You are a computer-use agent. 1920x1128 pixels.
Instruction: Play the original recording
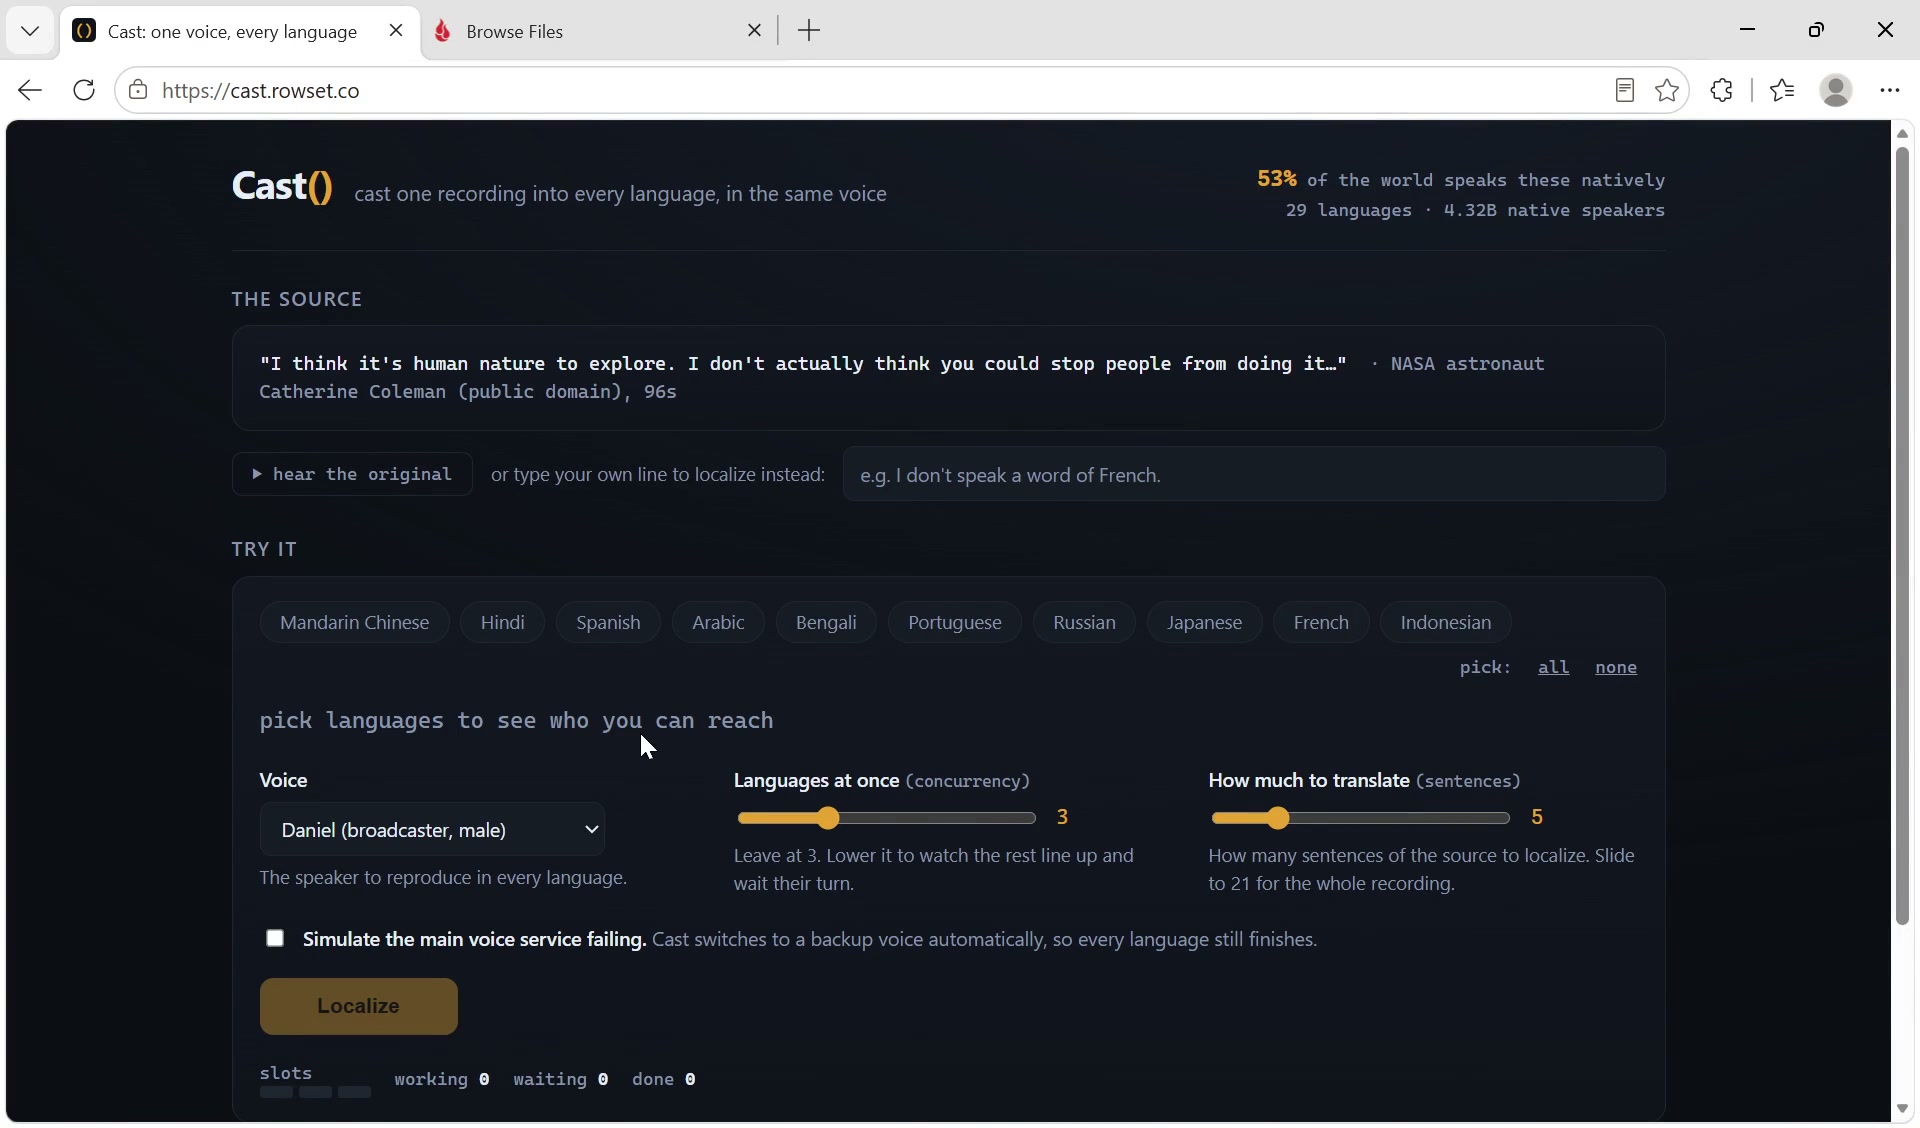(x=352, y=475)
